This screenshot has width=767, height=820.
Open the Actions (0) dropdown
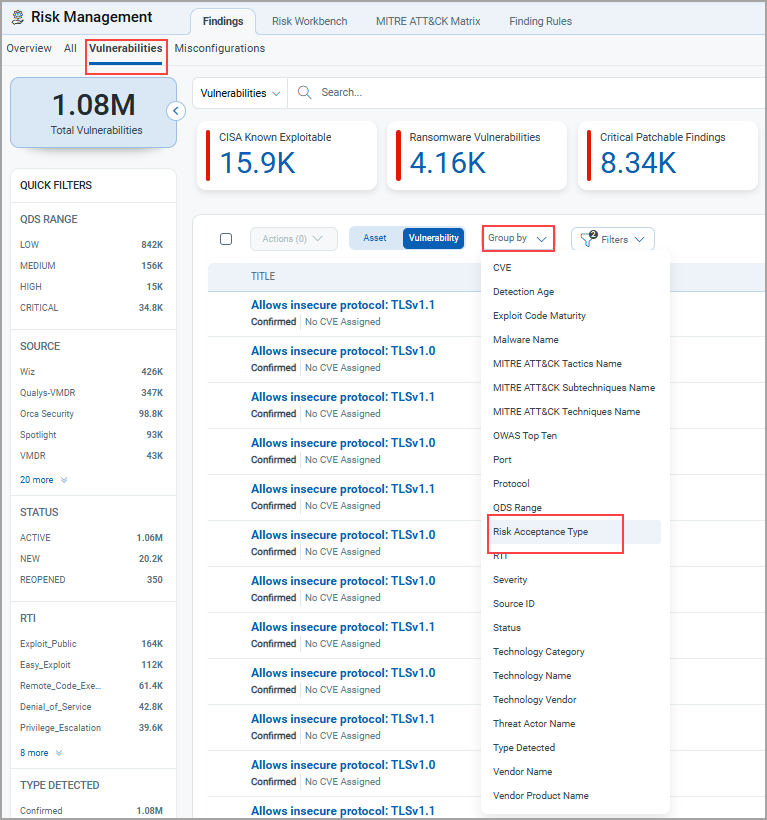point(293,239)
